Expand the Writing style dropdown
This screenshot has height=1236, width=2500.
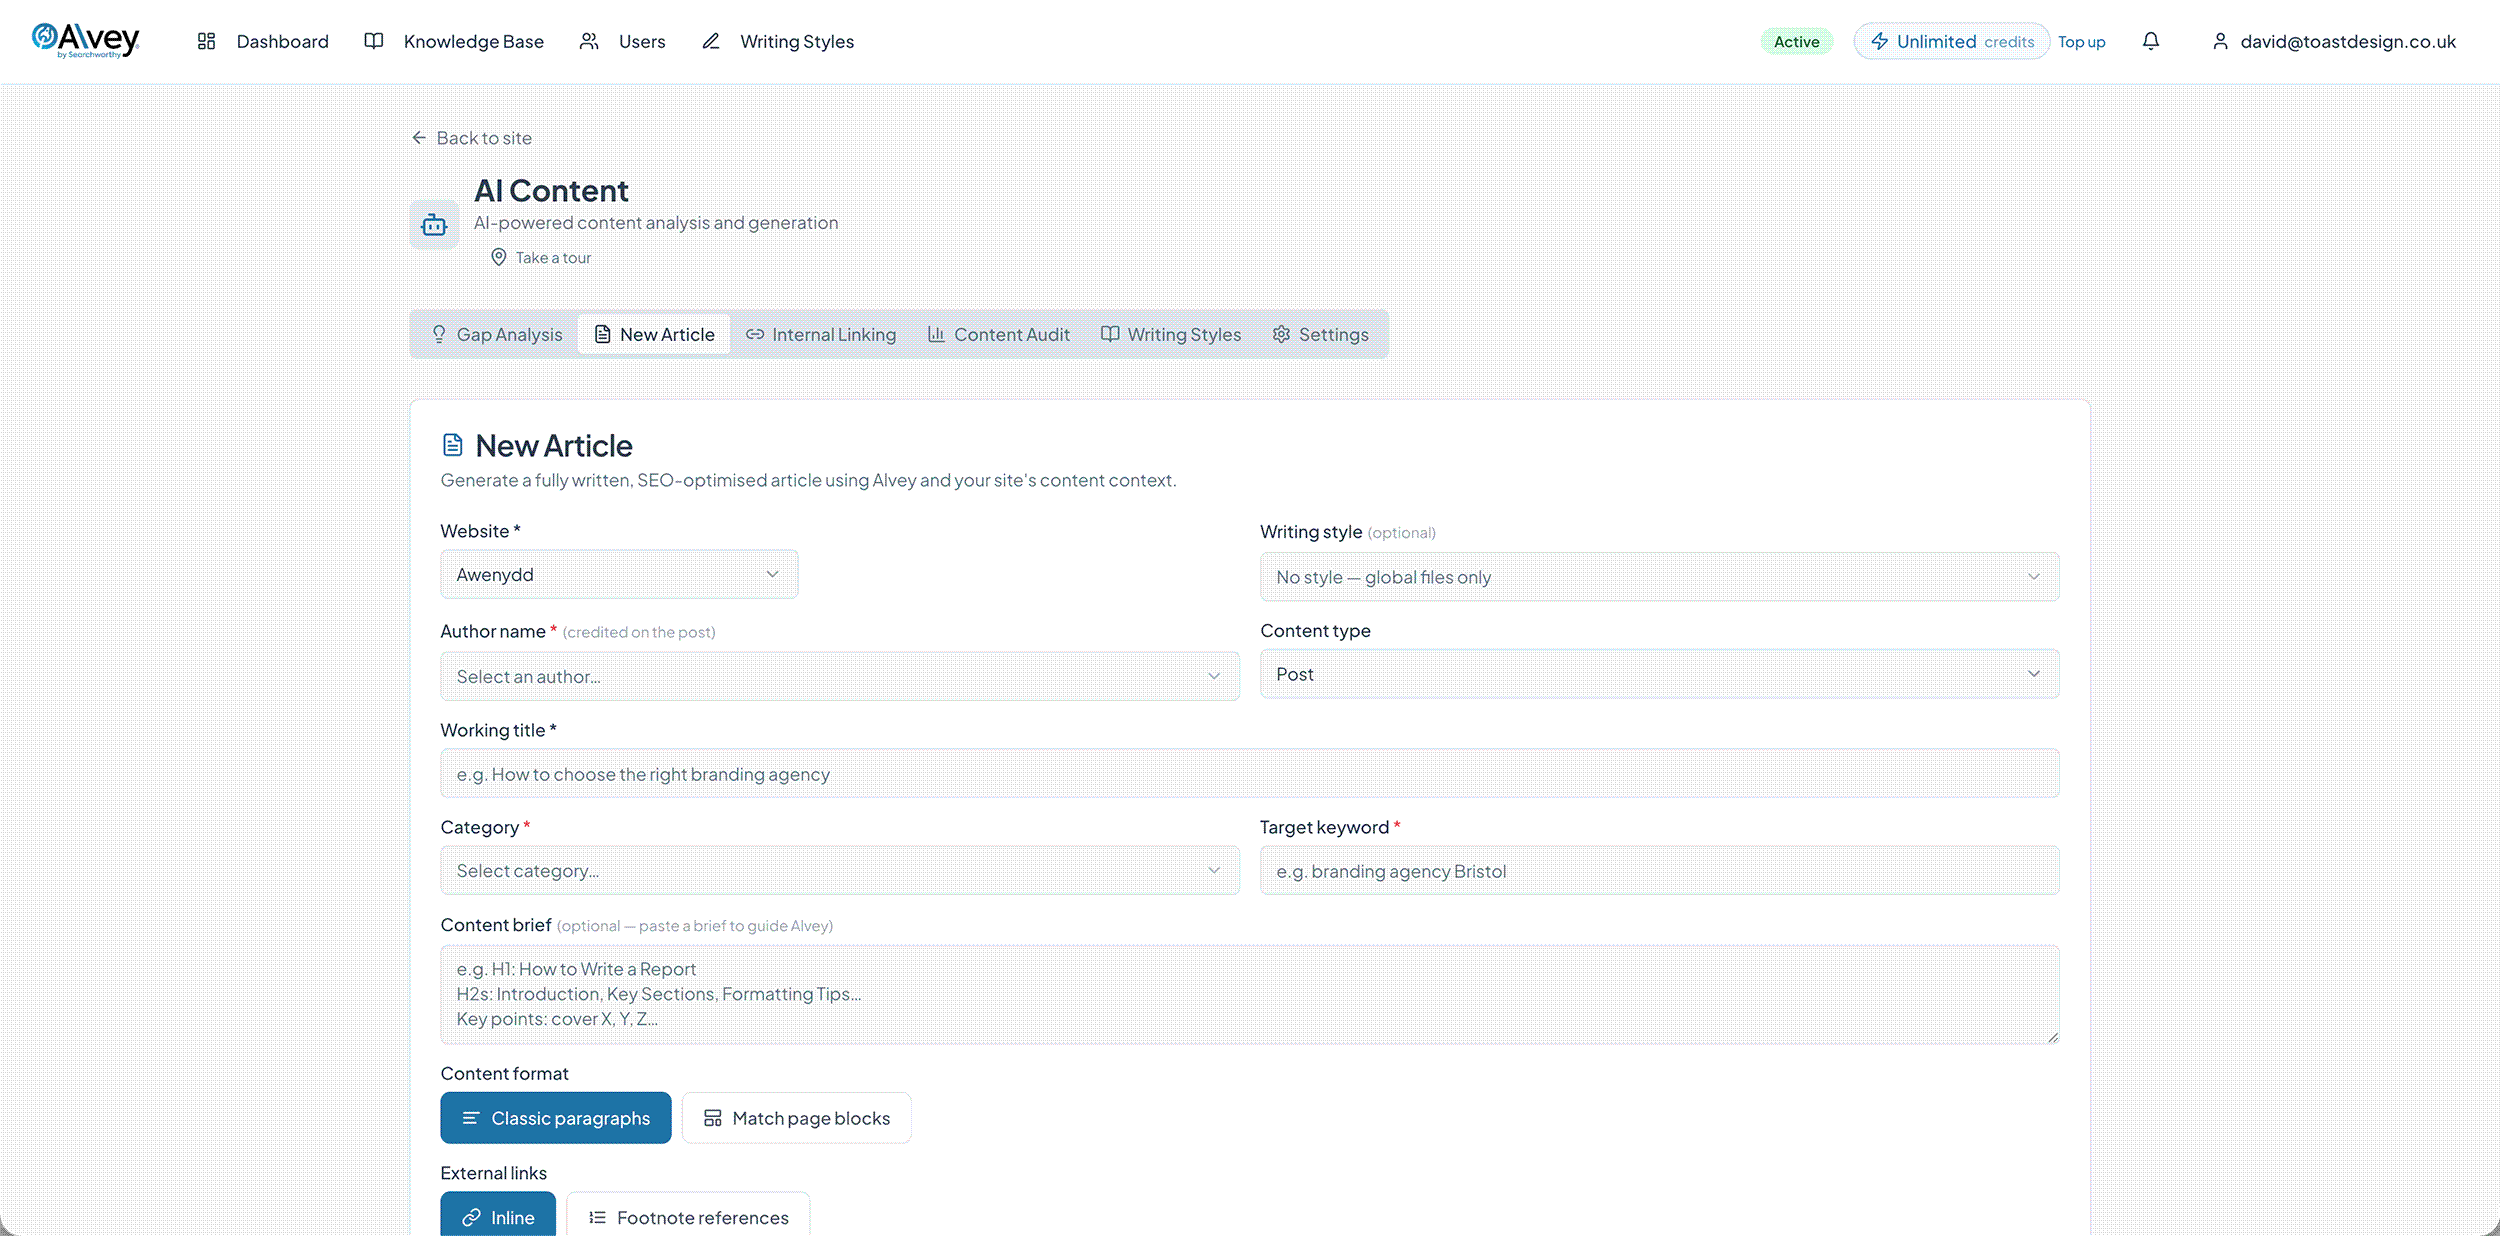click(x=1659, y=577)
